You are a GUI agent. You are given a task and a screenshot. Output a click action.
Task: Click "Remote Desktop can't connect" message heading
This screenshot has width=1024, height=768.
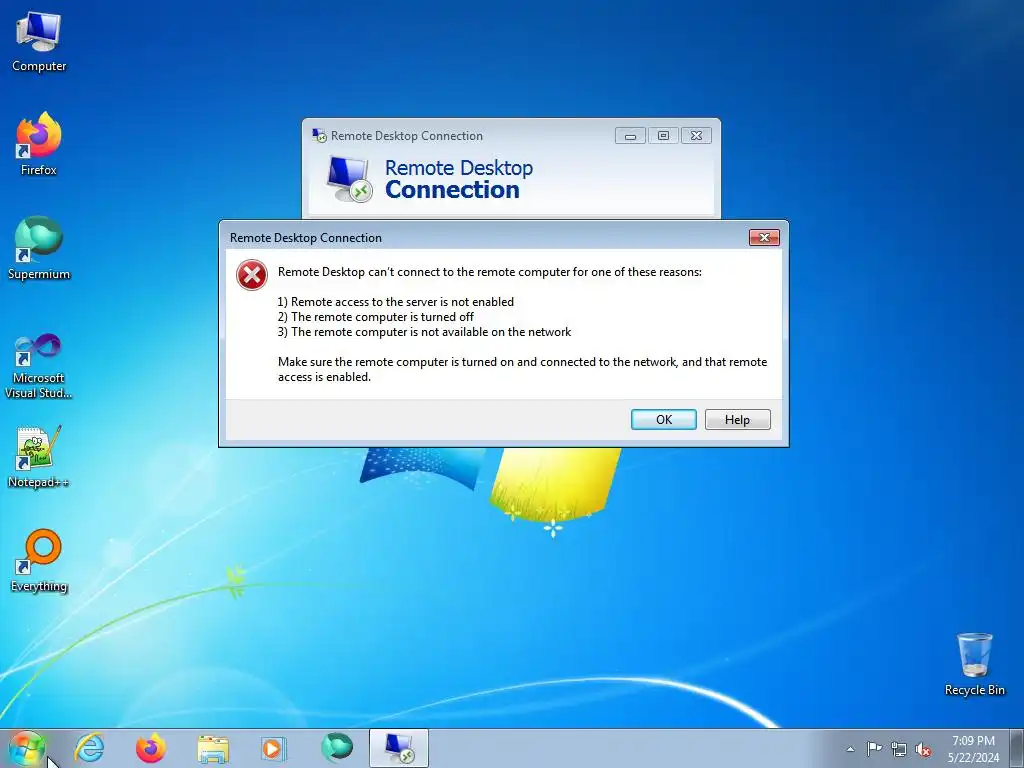[490, 272]
